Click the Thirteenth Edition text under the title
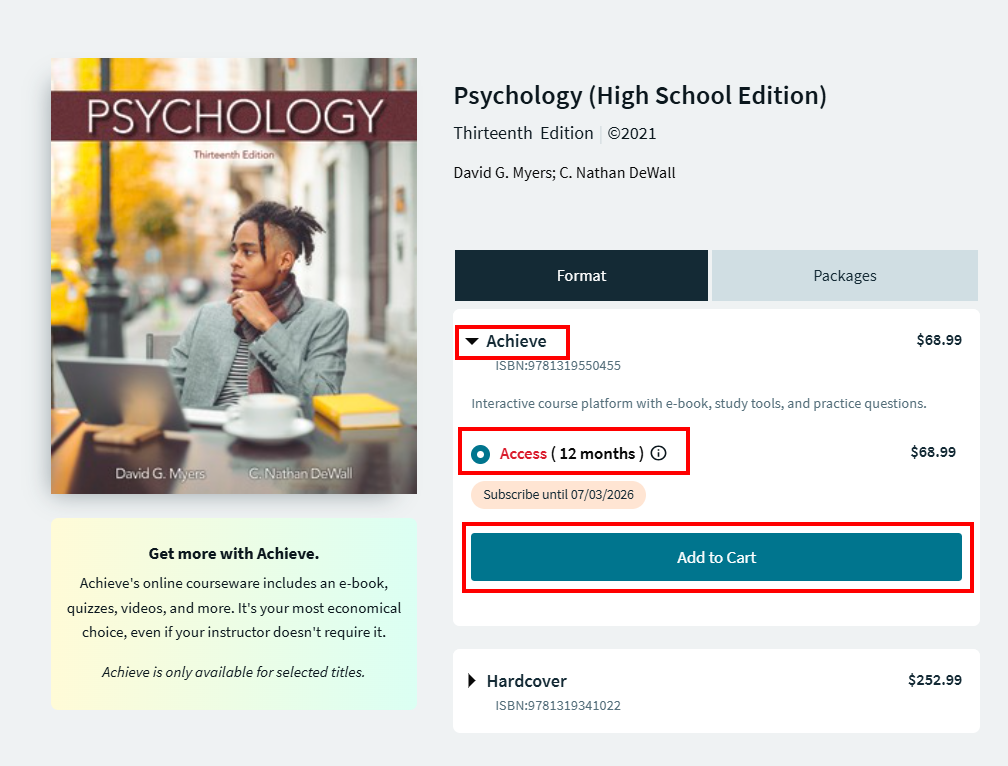The image size is (1008, 766). 523,133
